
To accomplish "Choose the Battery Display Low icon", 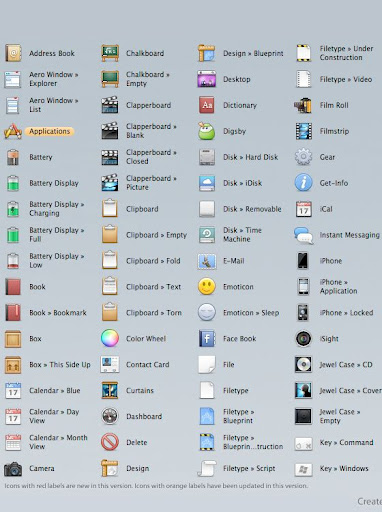I will (13, 261).
